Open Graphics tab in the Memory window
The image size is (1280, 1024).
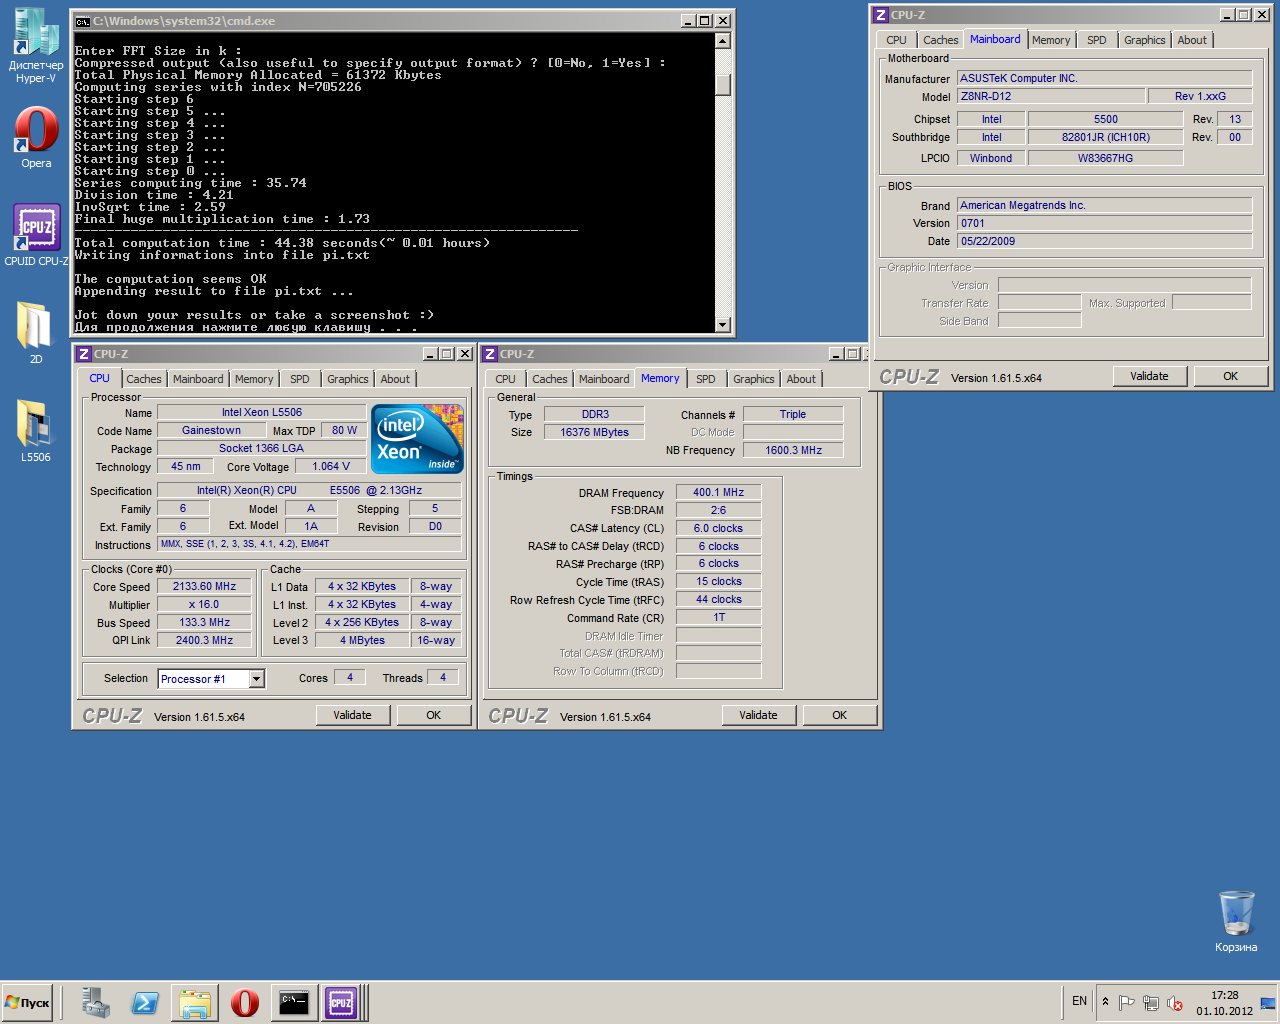[x=754, y=379]
